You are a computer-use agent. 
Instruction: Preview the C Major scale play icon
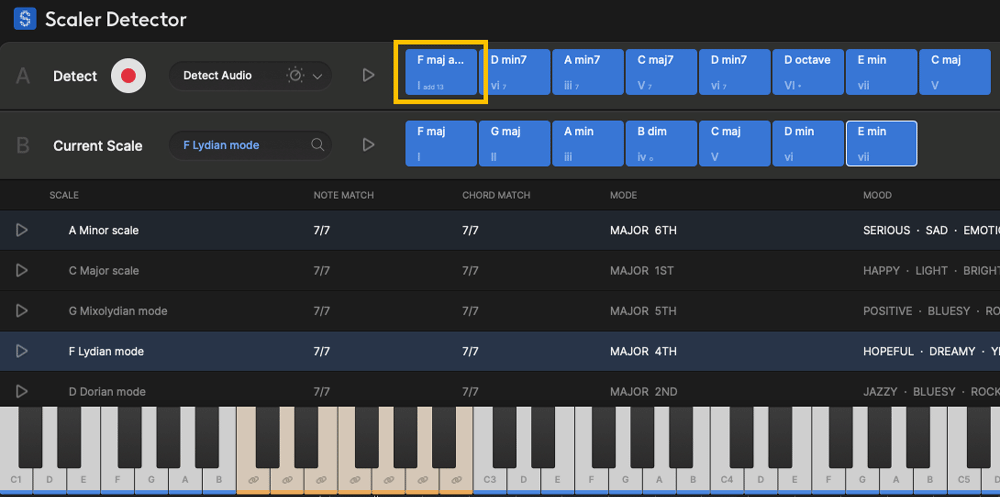pyautogui.click(x=22, y=271)
